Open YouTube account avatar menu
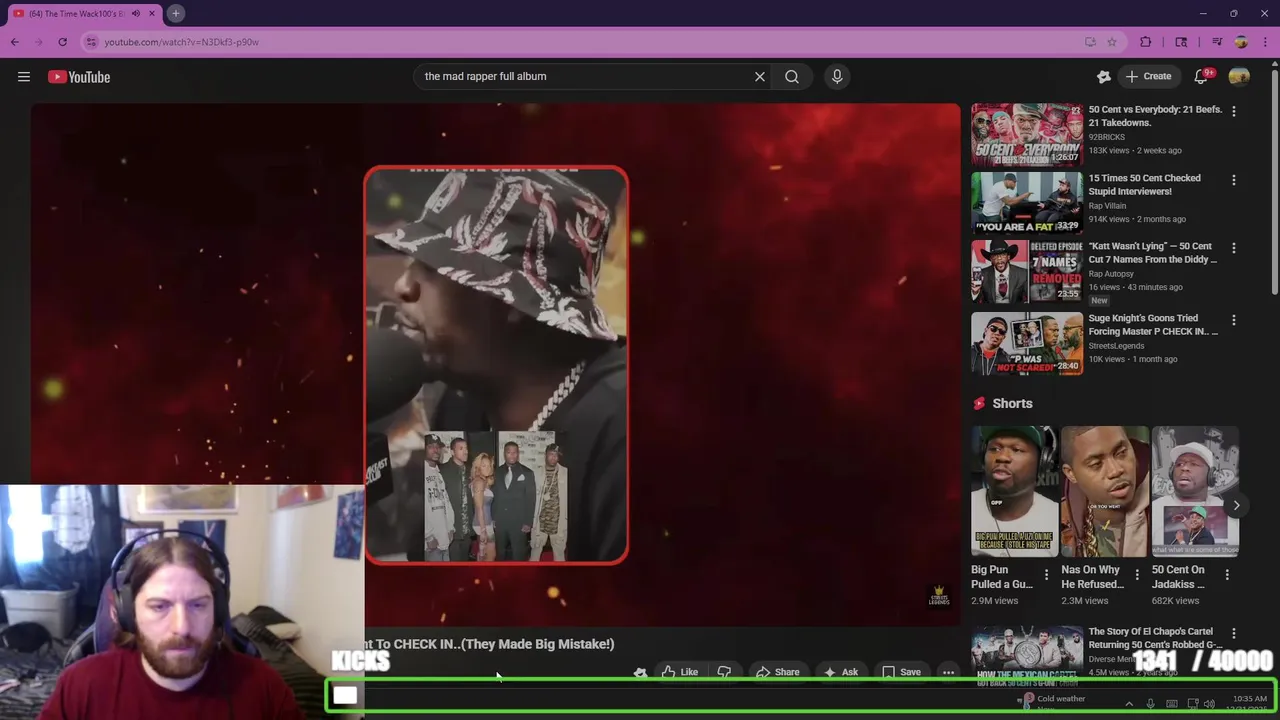 pos(1239,76)
